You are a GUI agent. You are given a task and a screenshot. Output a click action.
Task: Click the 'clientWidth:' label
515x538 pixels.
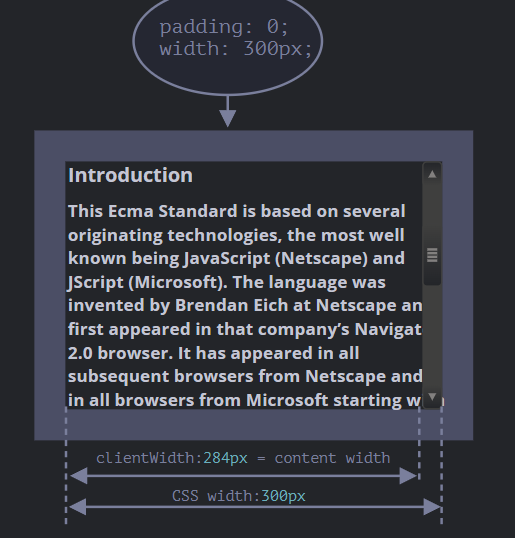click(x=149, y=458)
